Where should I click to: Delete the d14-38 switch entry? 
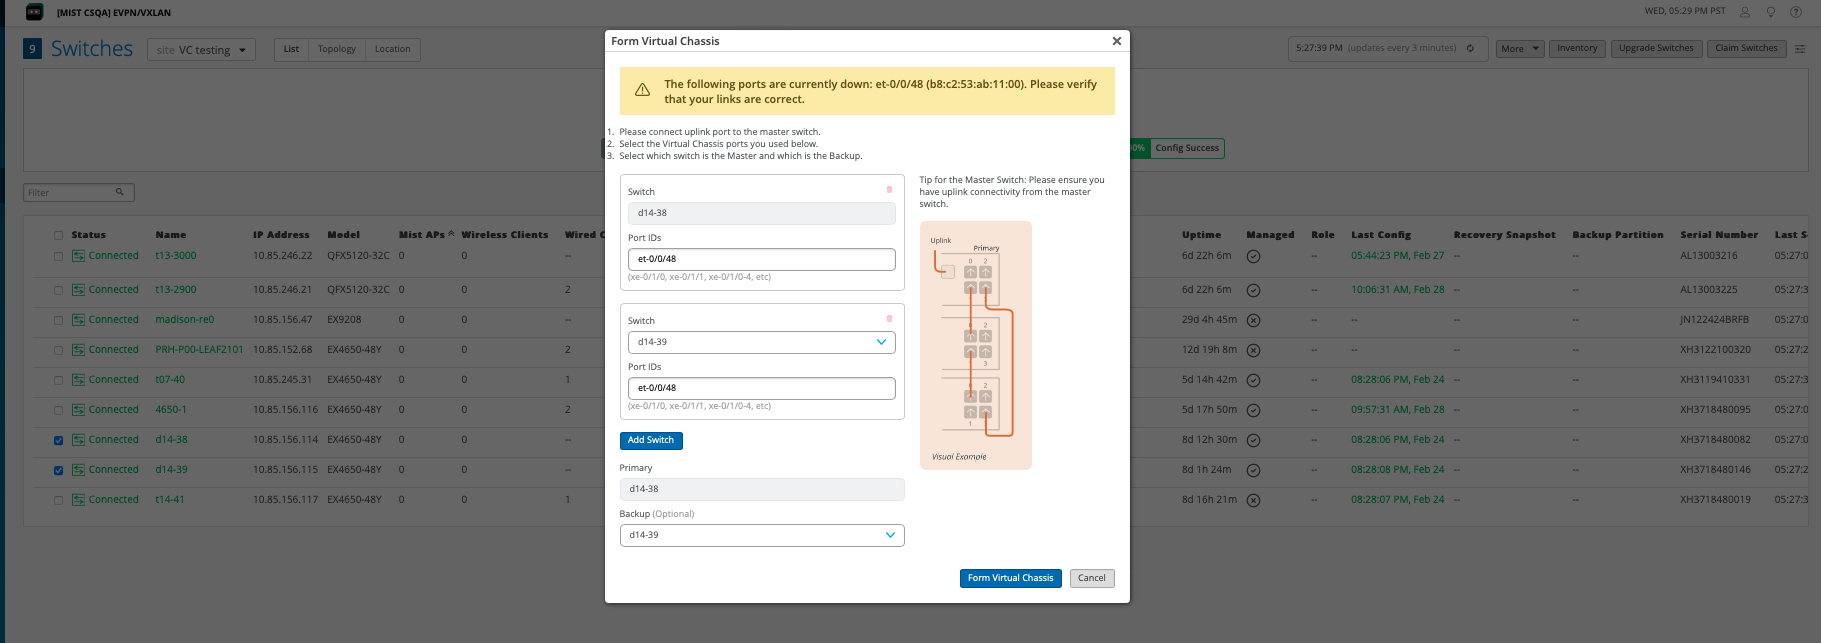coord(889,190)
